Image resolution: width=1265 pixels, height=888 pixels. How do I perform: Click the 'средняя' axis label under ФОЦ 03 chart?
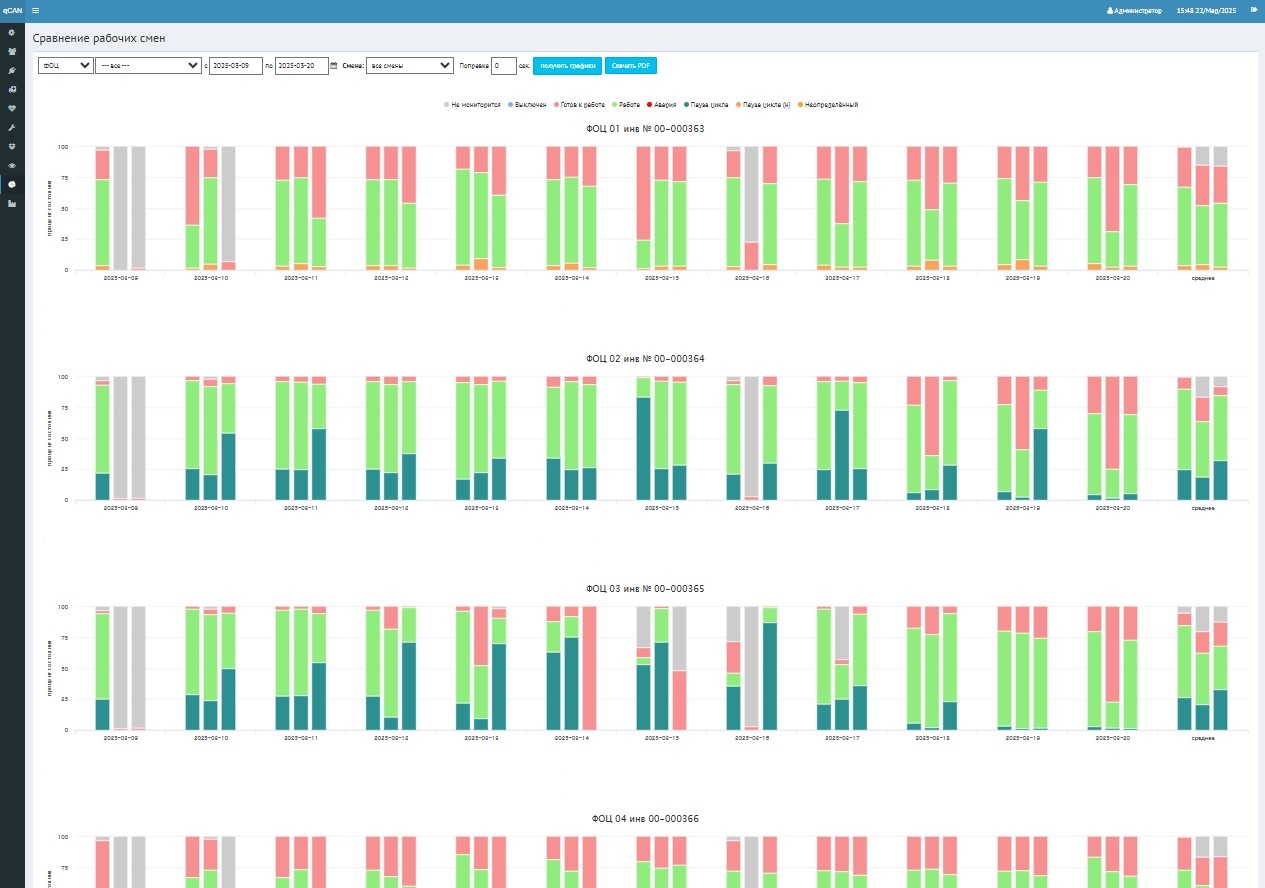pyautogui.click(x=1203, y=738)
